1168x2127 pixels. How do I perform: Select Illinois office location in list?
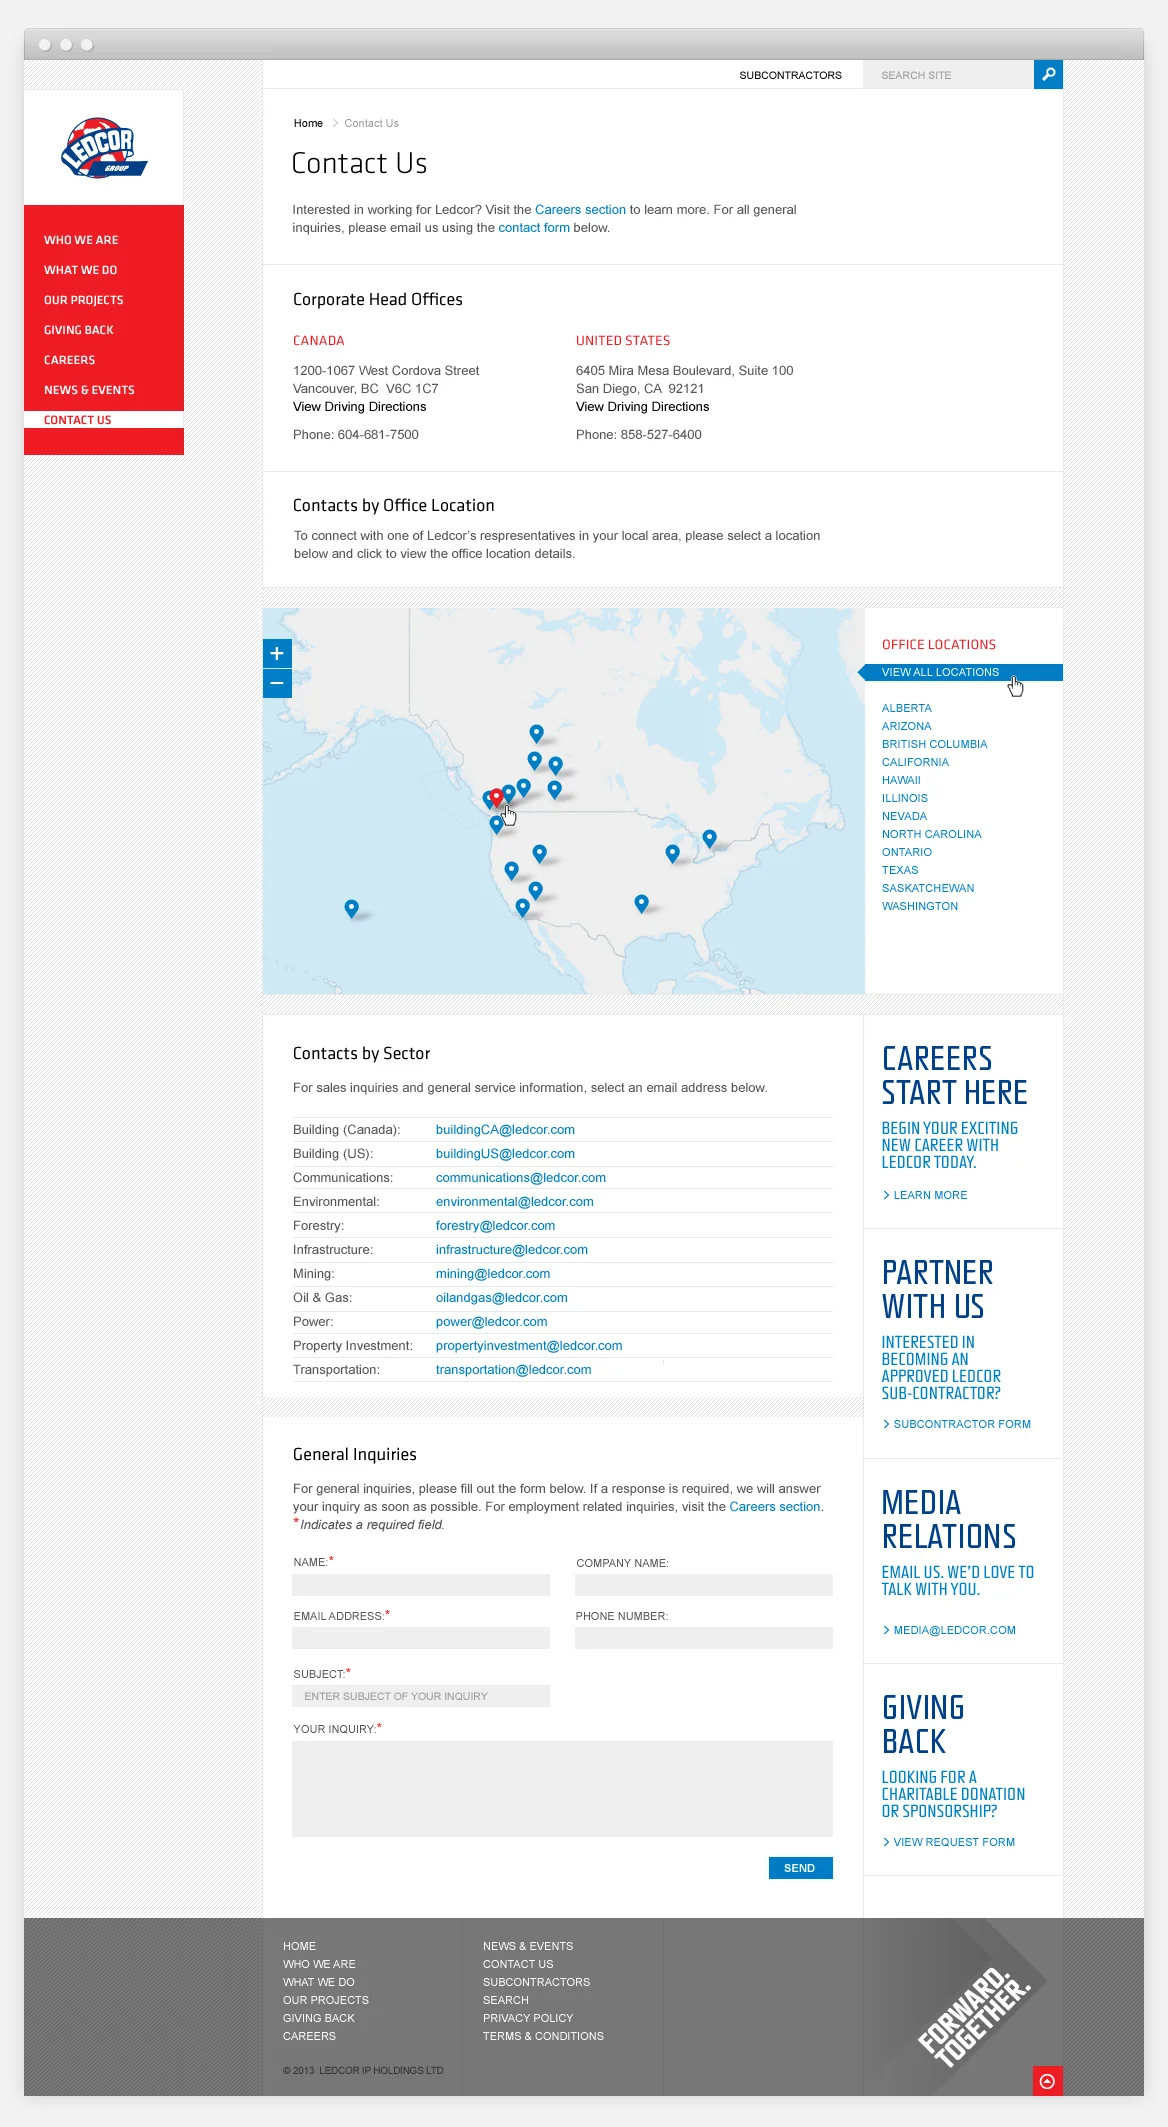tap(904, 798)
